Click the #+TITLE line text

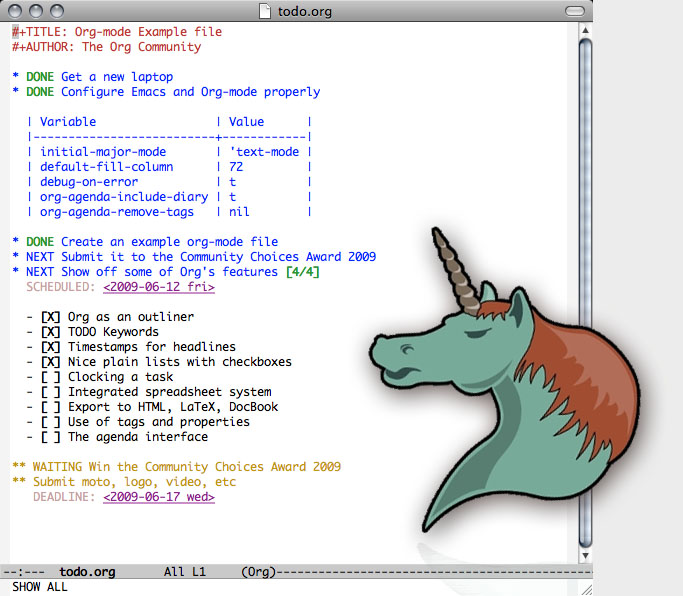pyautogui.click(x=117, y=32)
